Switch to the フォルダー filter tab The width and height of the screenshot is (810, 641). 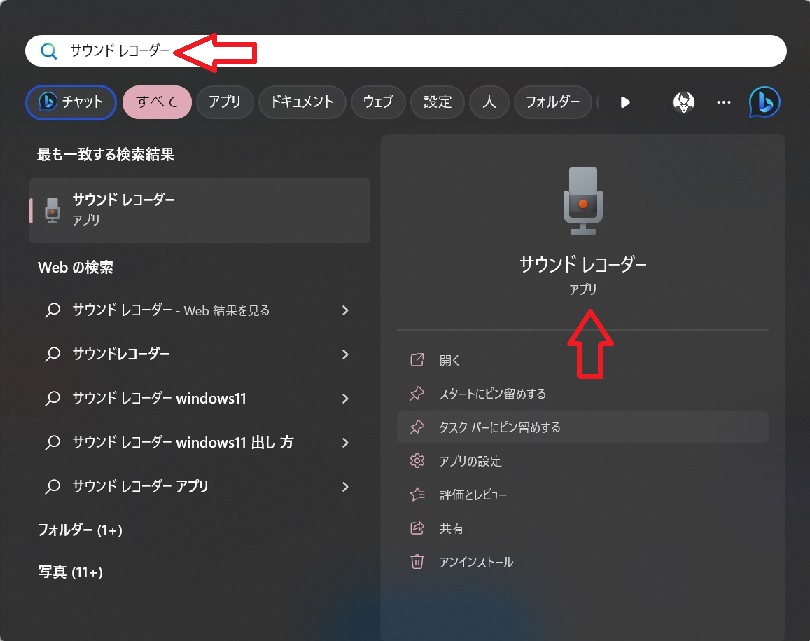coord(553,102)
